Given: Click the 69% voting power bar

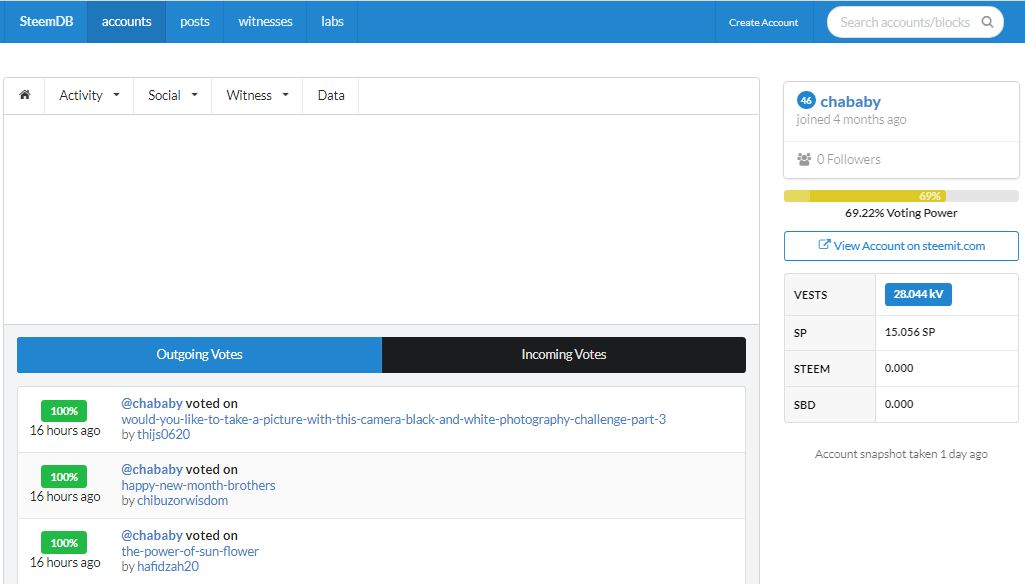Looking at the screenshot, I should tap(901, 196).
